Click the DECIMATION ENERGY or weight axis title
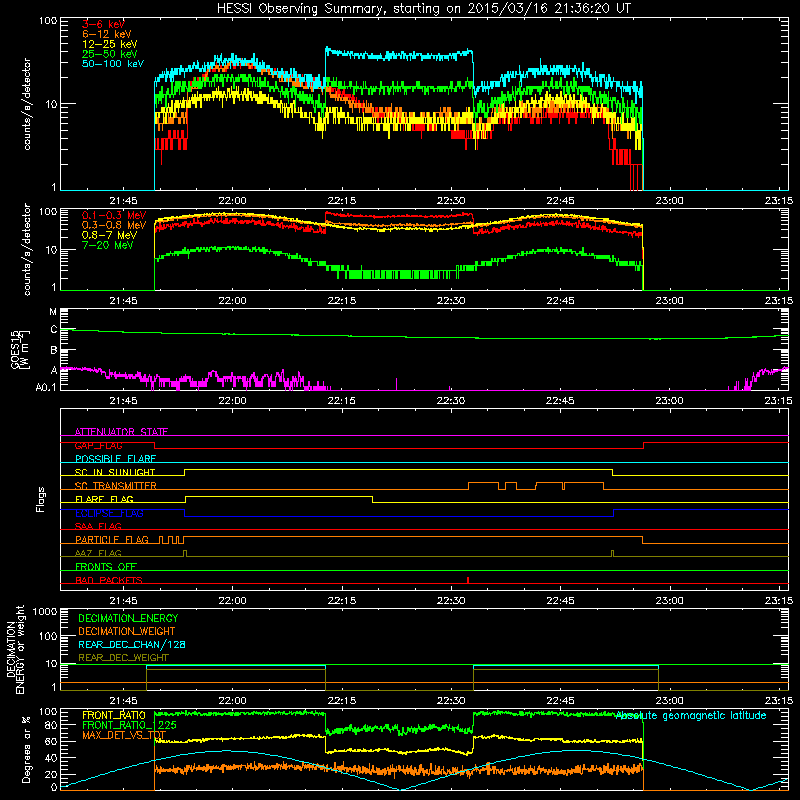Viewport: 800px width, 800px height. tap(15, 649)
